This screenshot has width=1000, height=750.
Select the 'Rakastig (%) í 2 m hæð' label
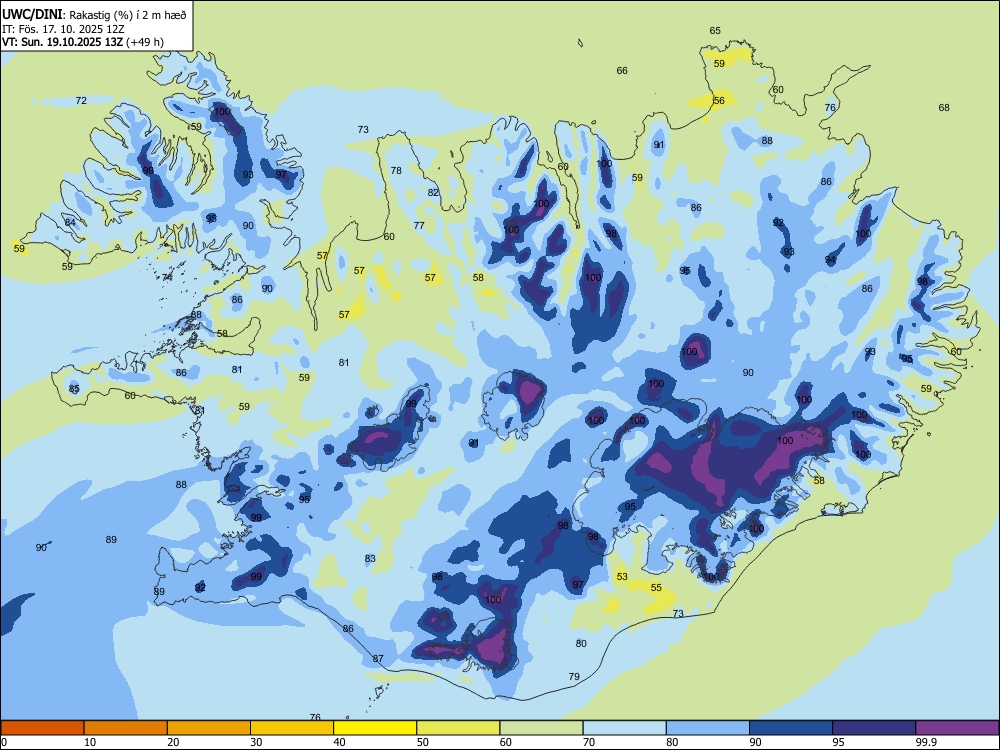point(128,15)
